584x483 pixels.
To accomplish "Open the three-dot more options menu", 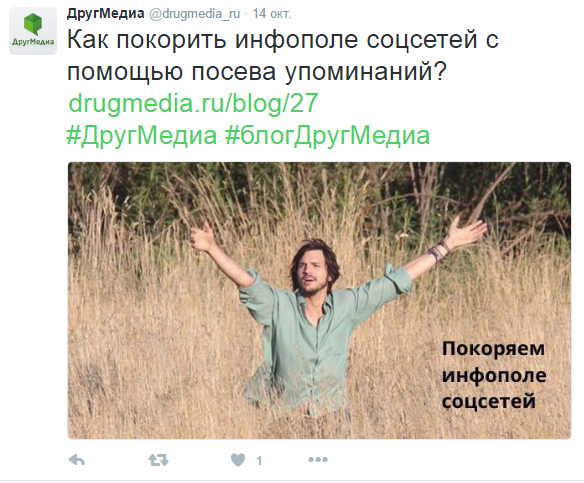I will click(x=318, y=460).
